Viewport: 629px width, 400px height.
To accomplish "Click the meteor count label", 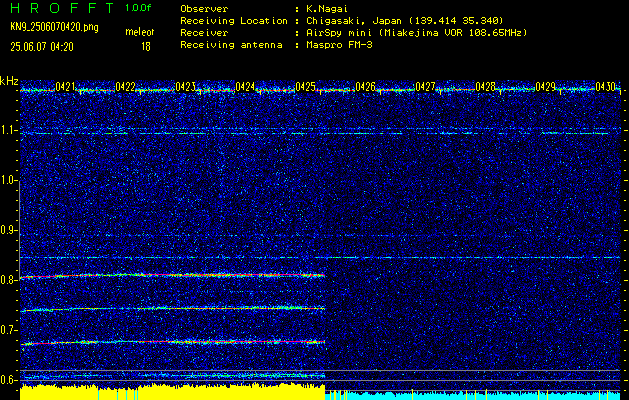I will (x=140, y=32).
